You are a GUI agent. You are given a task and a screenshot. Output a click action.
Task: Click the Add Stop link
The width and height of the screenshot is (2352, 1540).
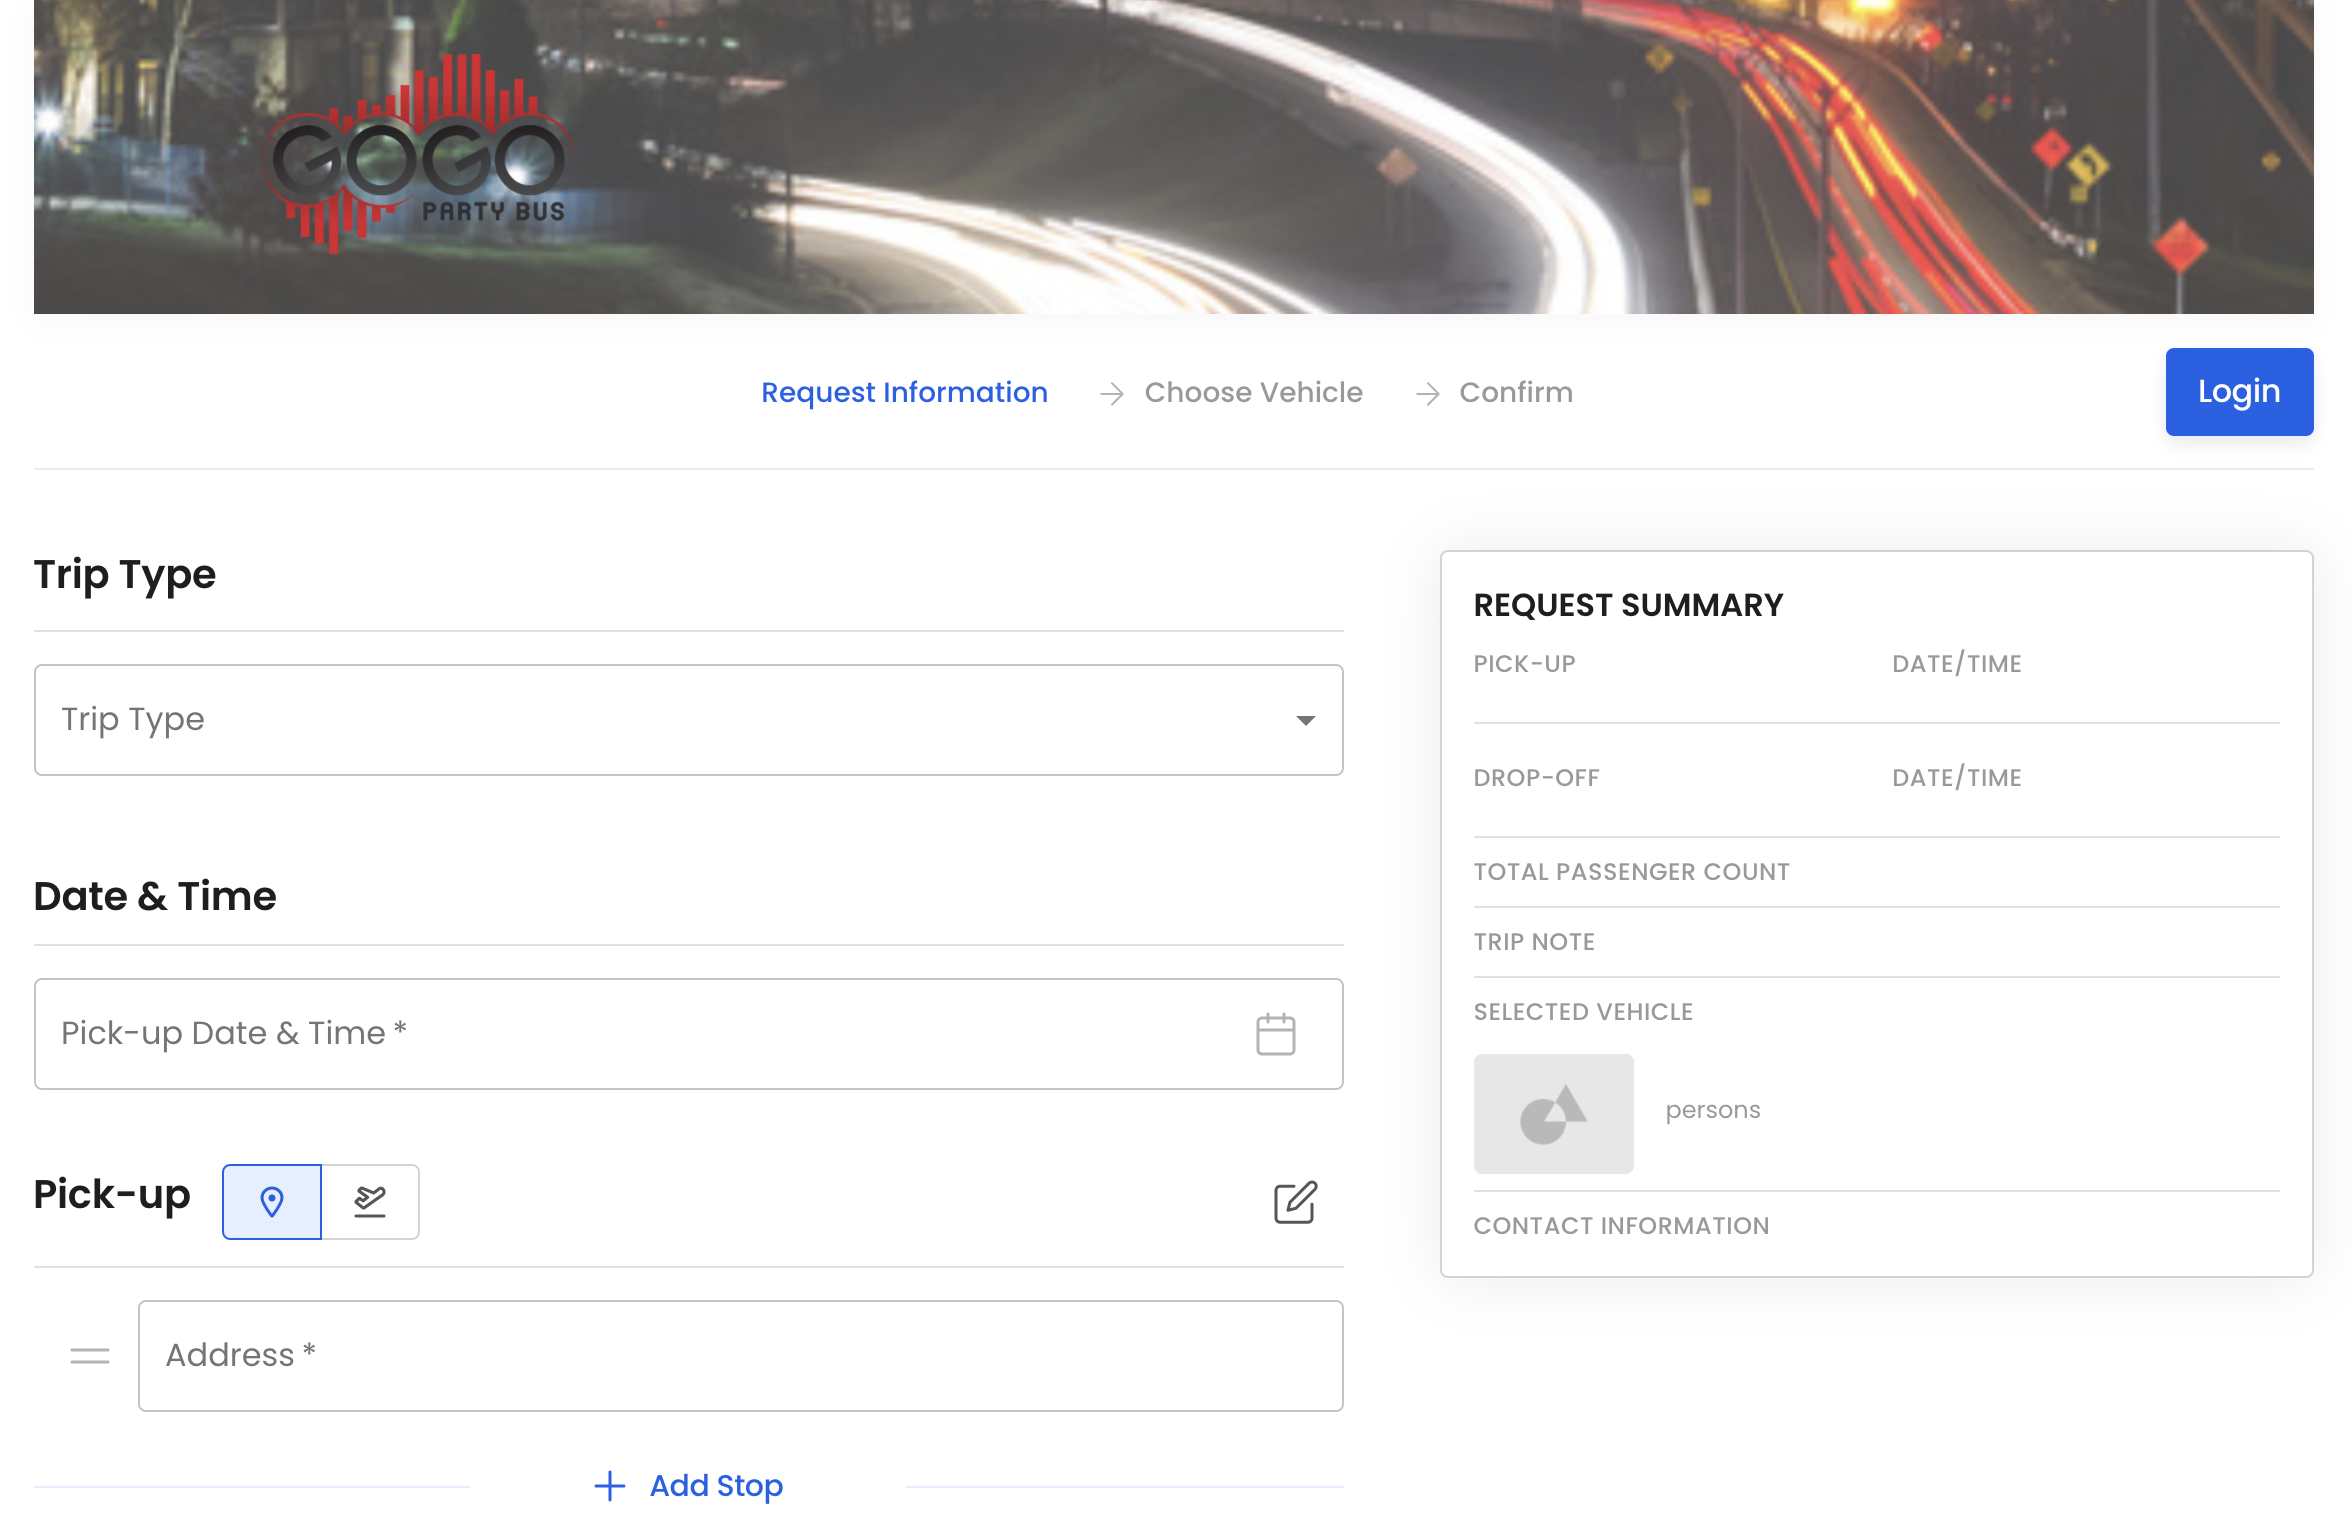coord(716,1486)
